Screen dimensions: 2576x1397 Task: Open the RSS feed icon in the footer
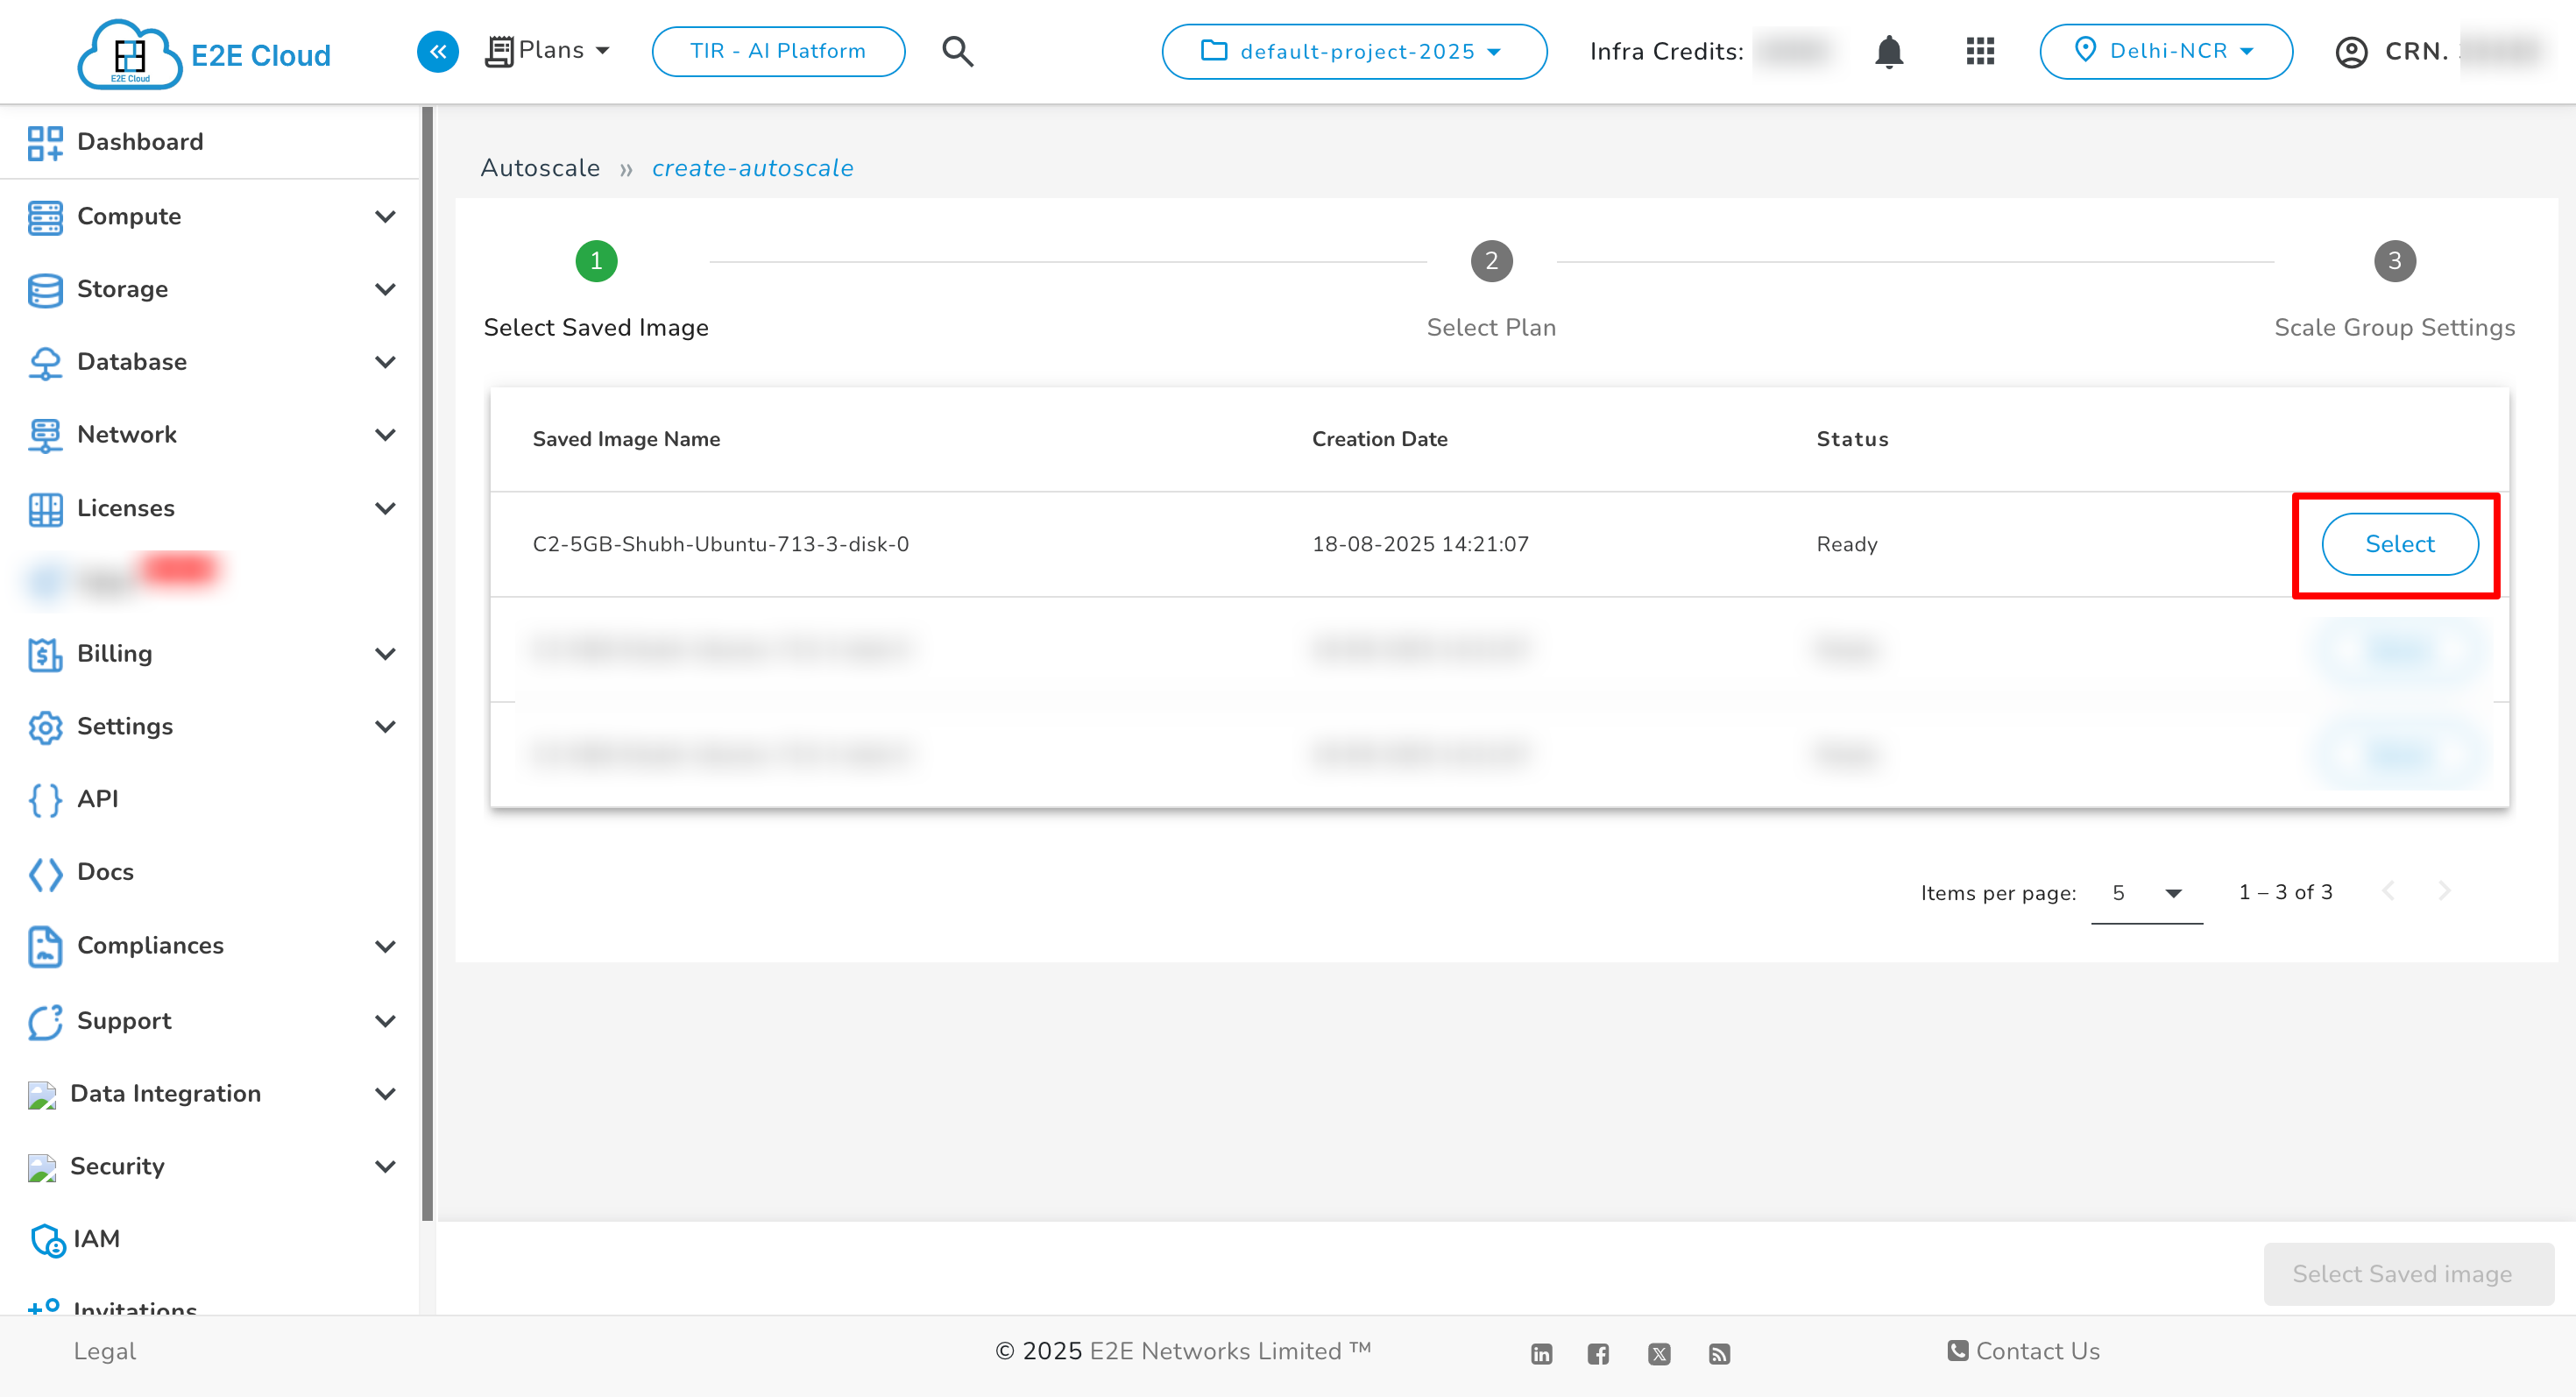click(1720, 1353)
